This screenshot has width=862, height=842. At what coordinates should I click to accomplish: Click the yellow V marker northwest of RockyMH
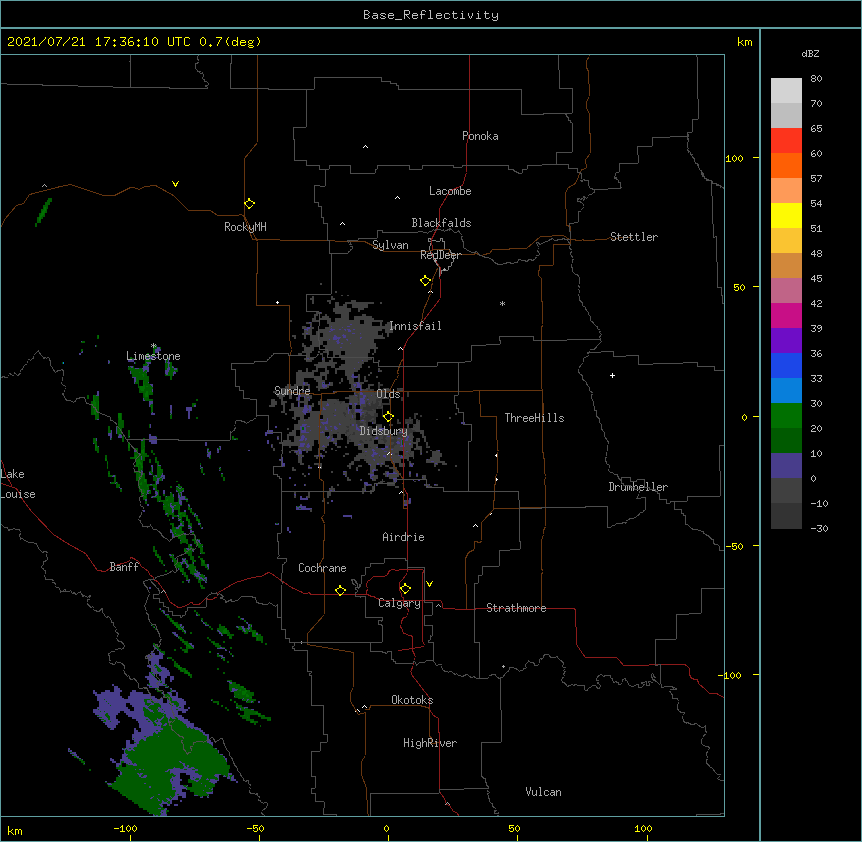point(175,184)
